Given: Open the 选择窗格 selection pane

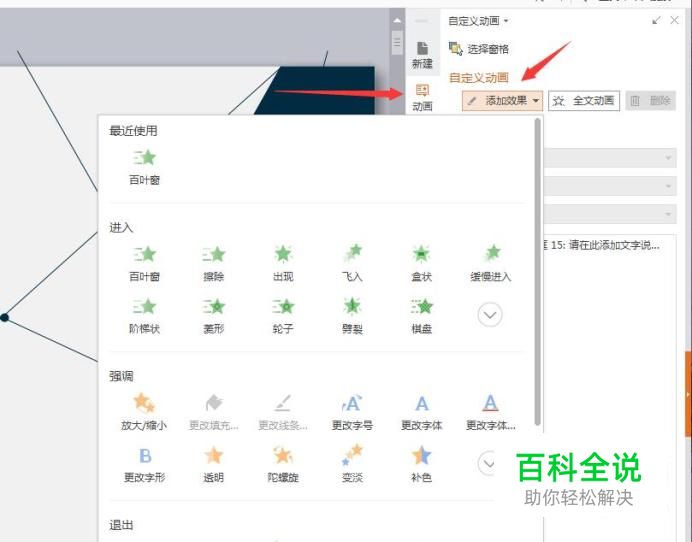Looking at the screenshot, I should click(x=479, y=49).
